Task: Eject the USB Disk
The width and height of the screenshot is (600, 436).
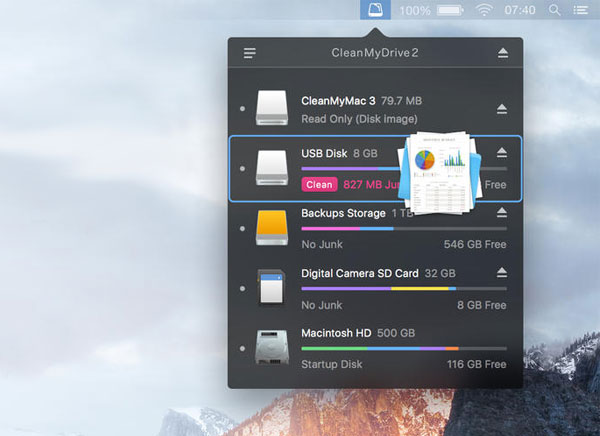Action: pos(502,153)
